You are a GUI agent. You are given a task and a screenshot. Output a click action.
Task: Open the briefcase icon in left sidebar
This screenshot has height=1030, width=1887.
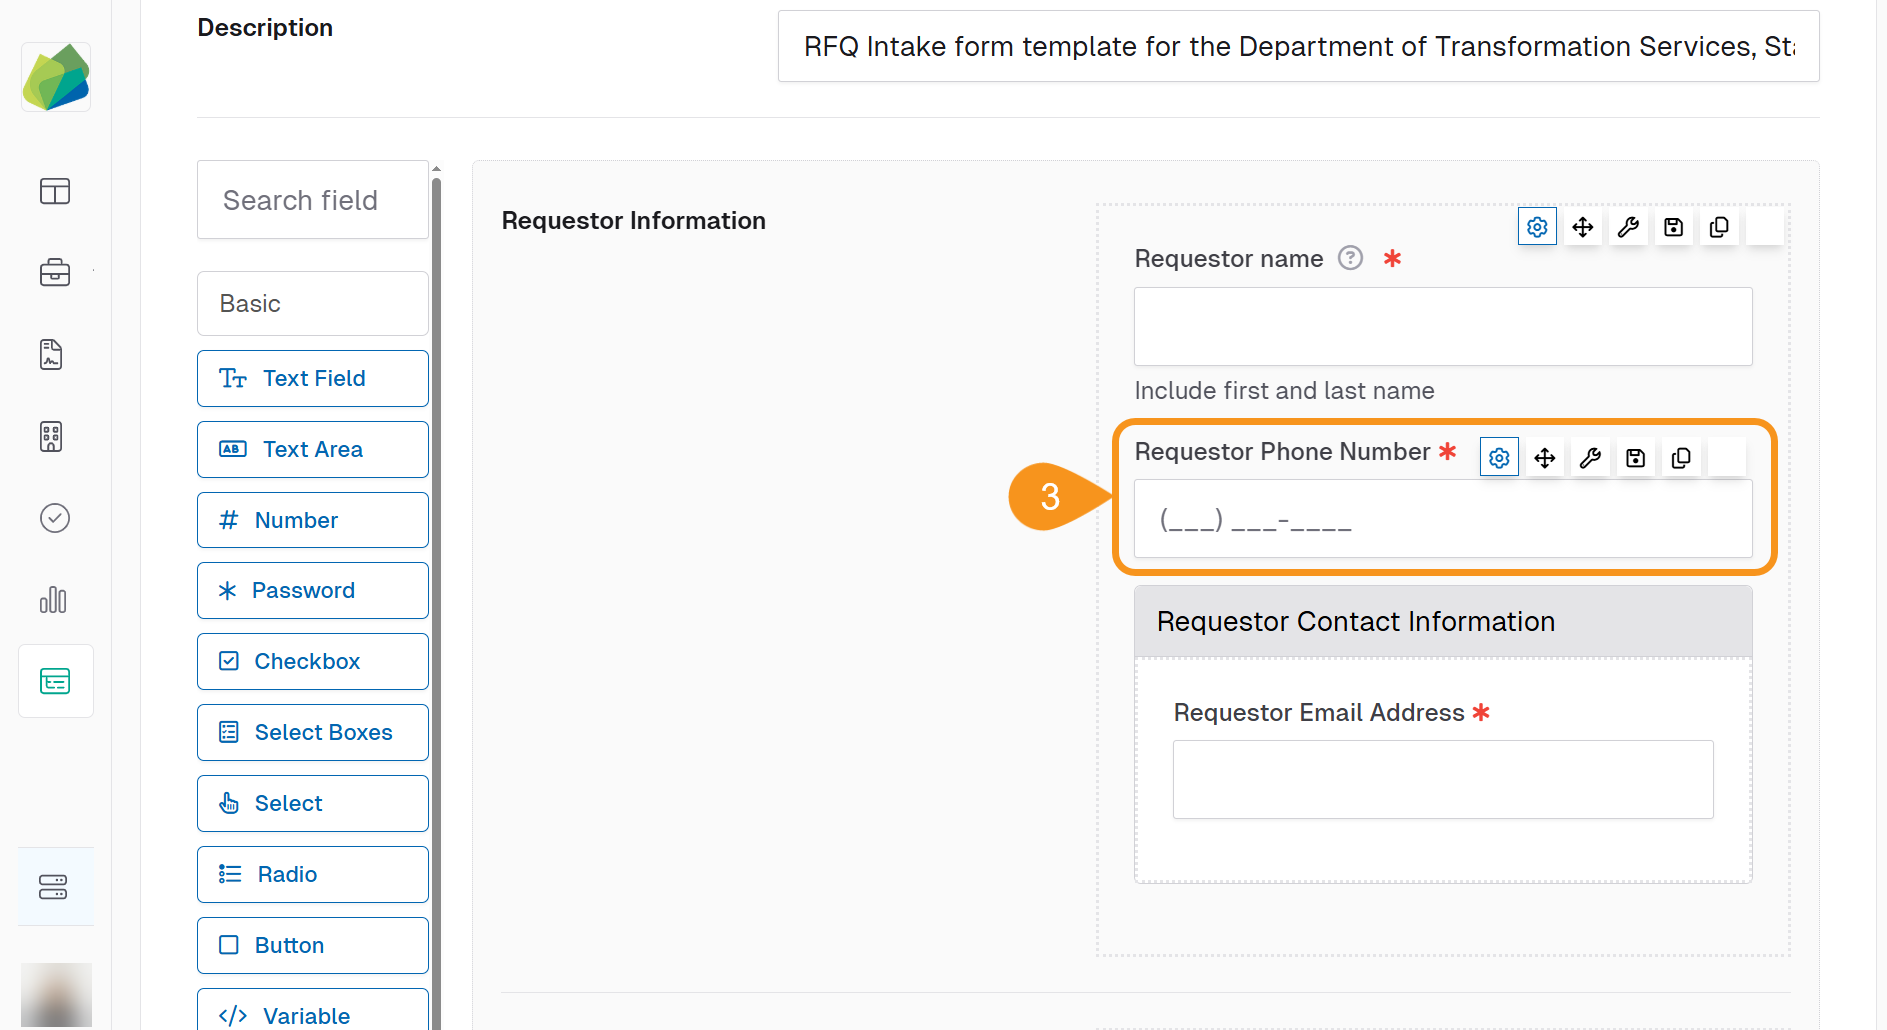(54, 272)
